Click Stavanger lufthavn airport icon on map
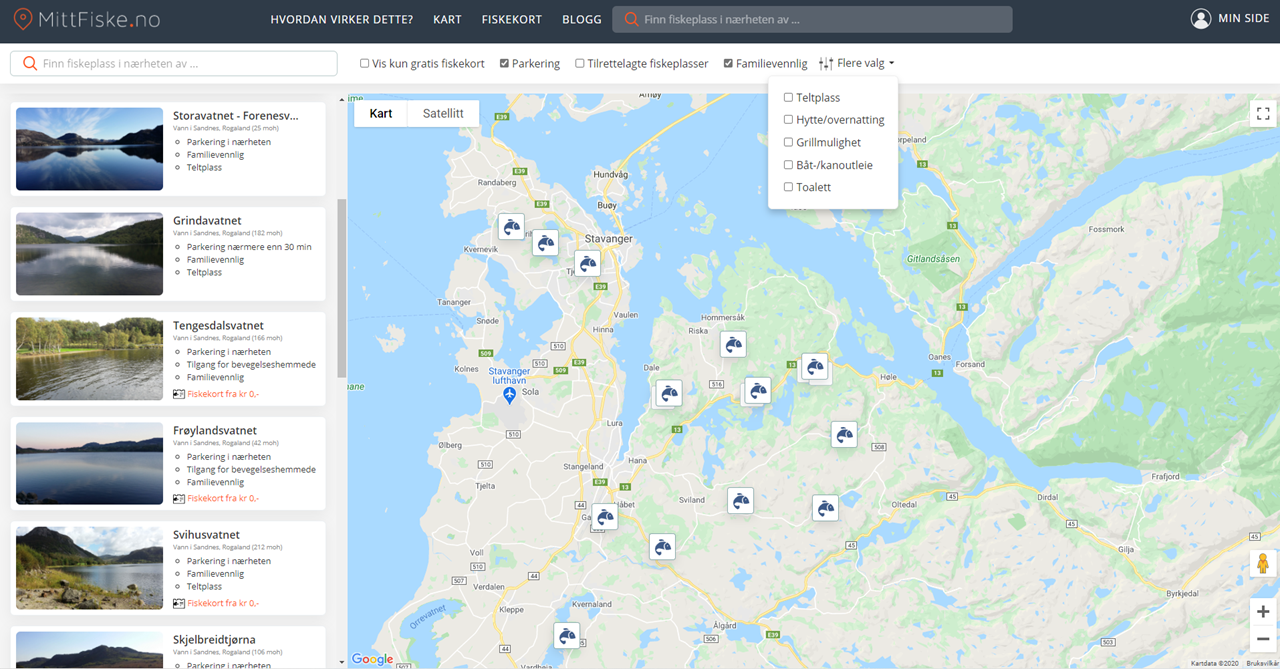The width and height of the screenshot is (1280, 669). tap(509, 395)
